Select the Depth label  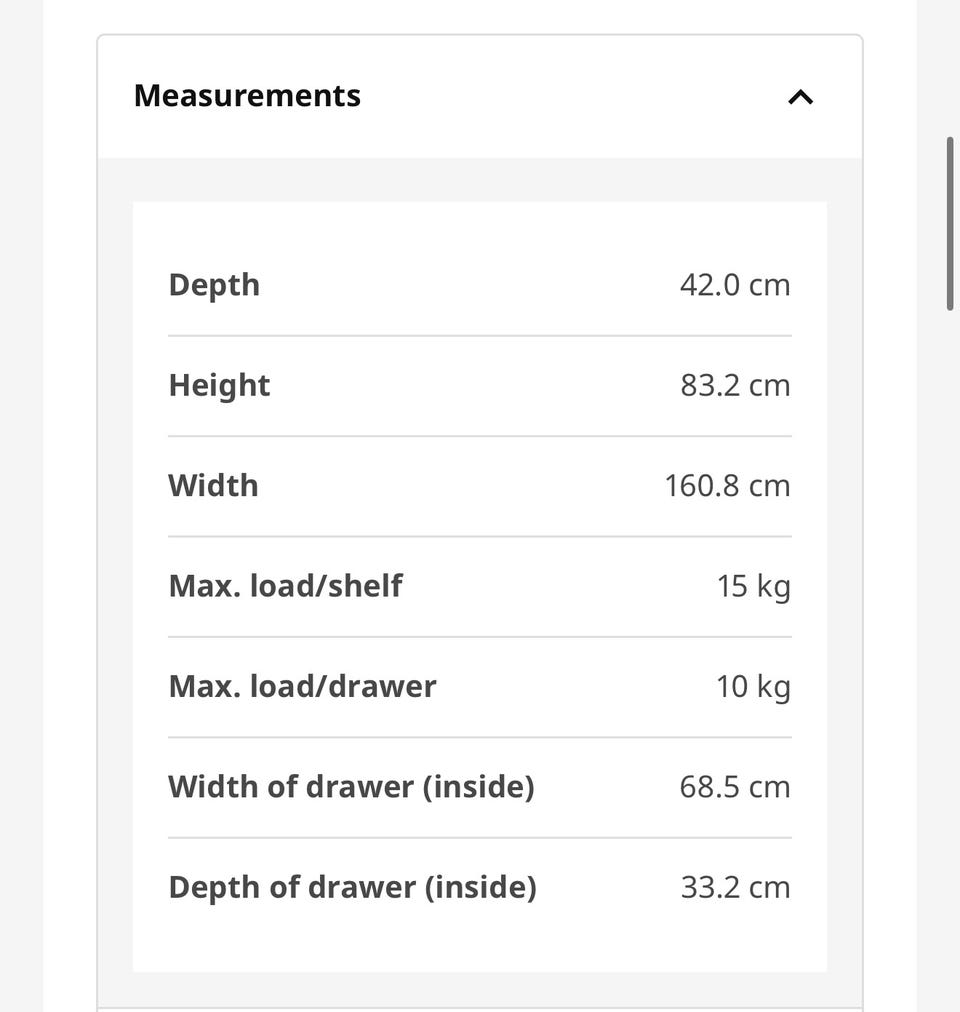(x=214, y=285)
